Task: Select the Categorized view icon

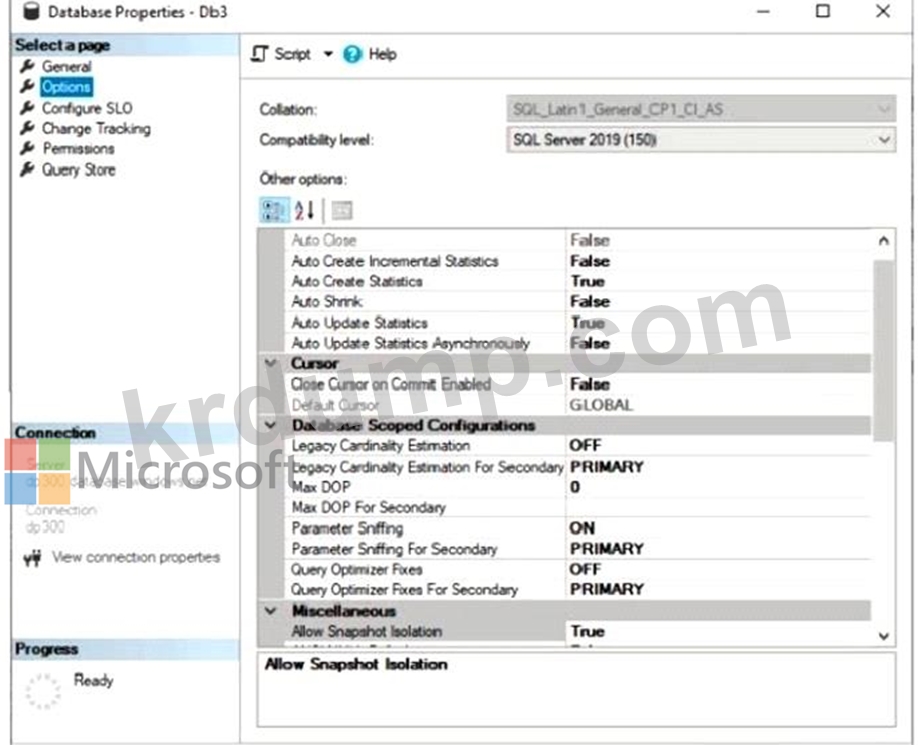Action: click(x=273, y=210)
